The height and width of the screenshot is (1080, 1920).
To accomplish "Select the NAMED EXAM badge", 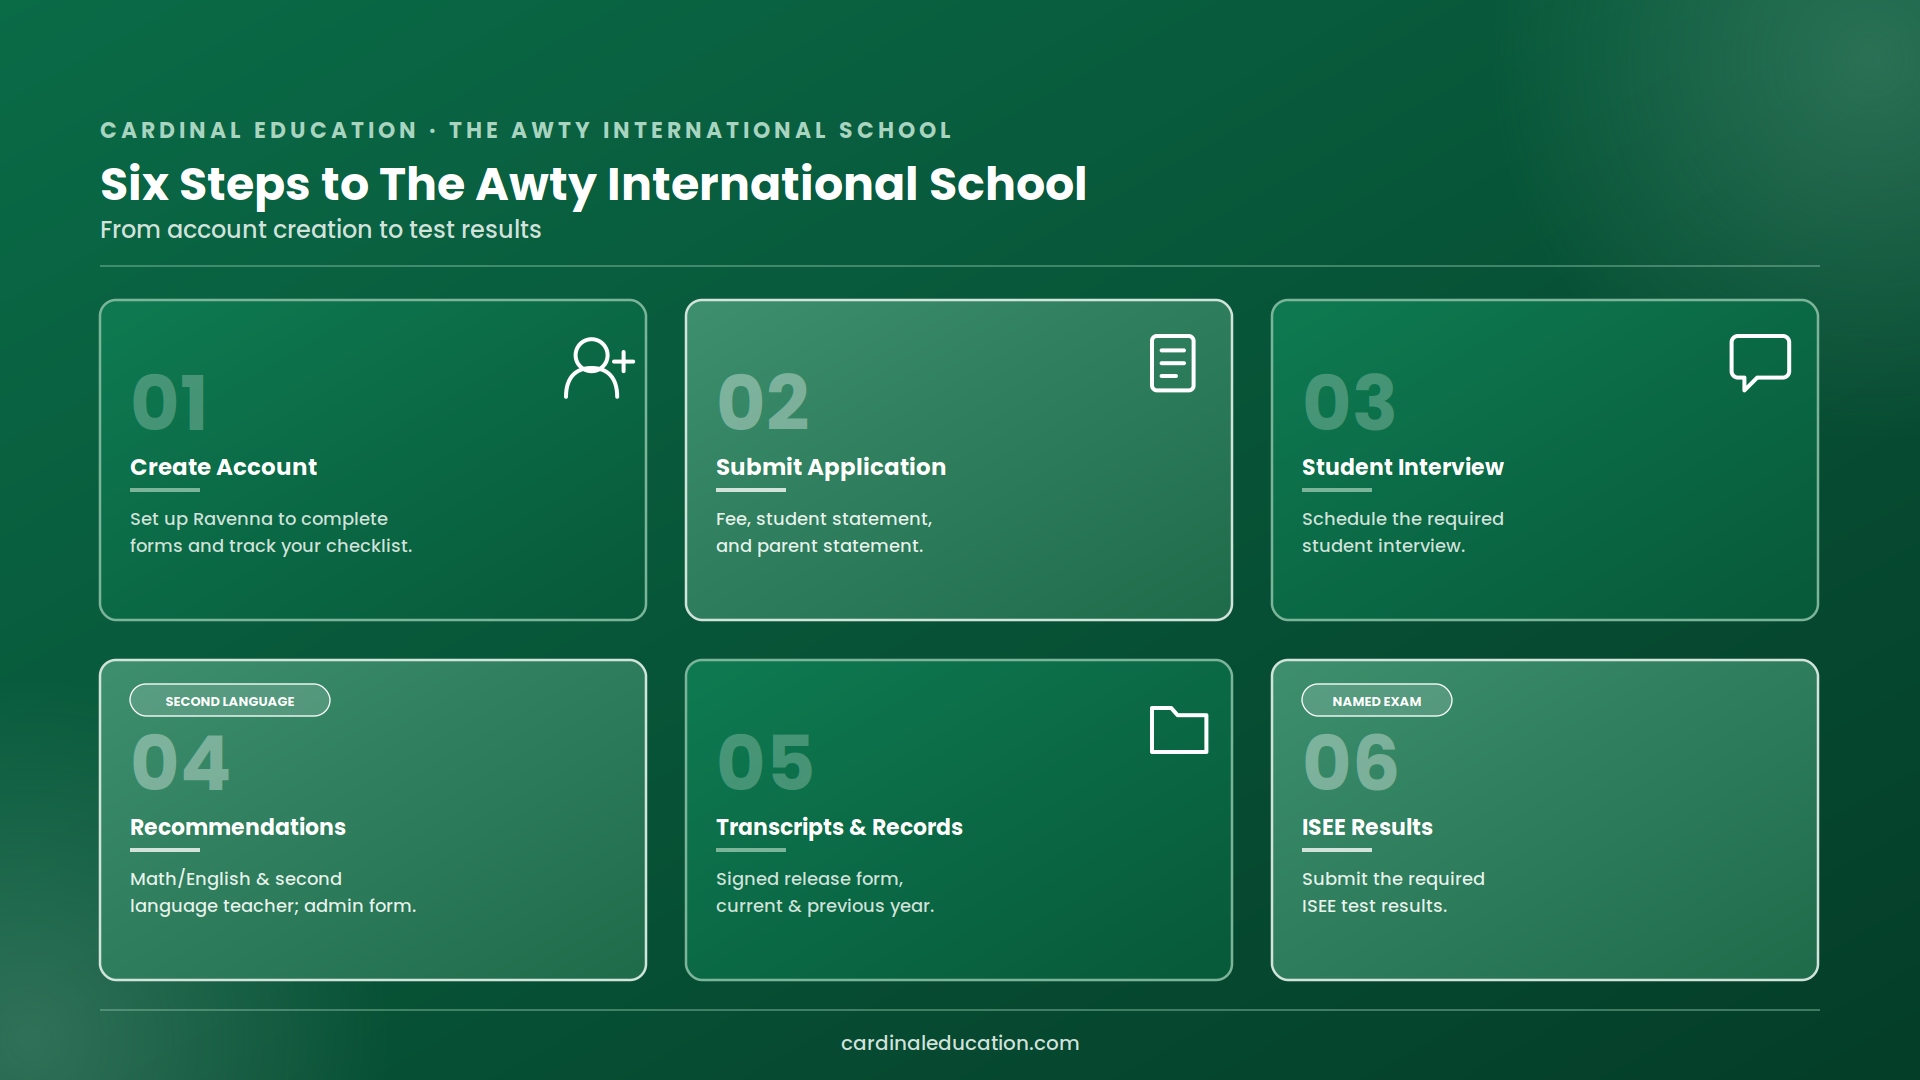I will pyautogui.click(x=1376, y=700).
